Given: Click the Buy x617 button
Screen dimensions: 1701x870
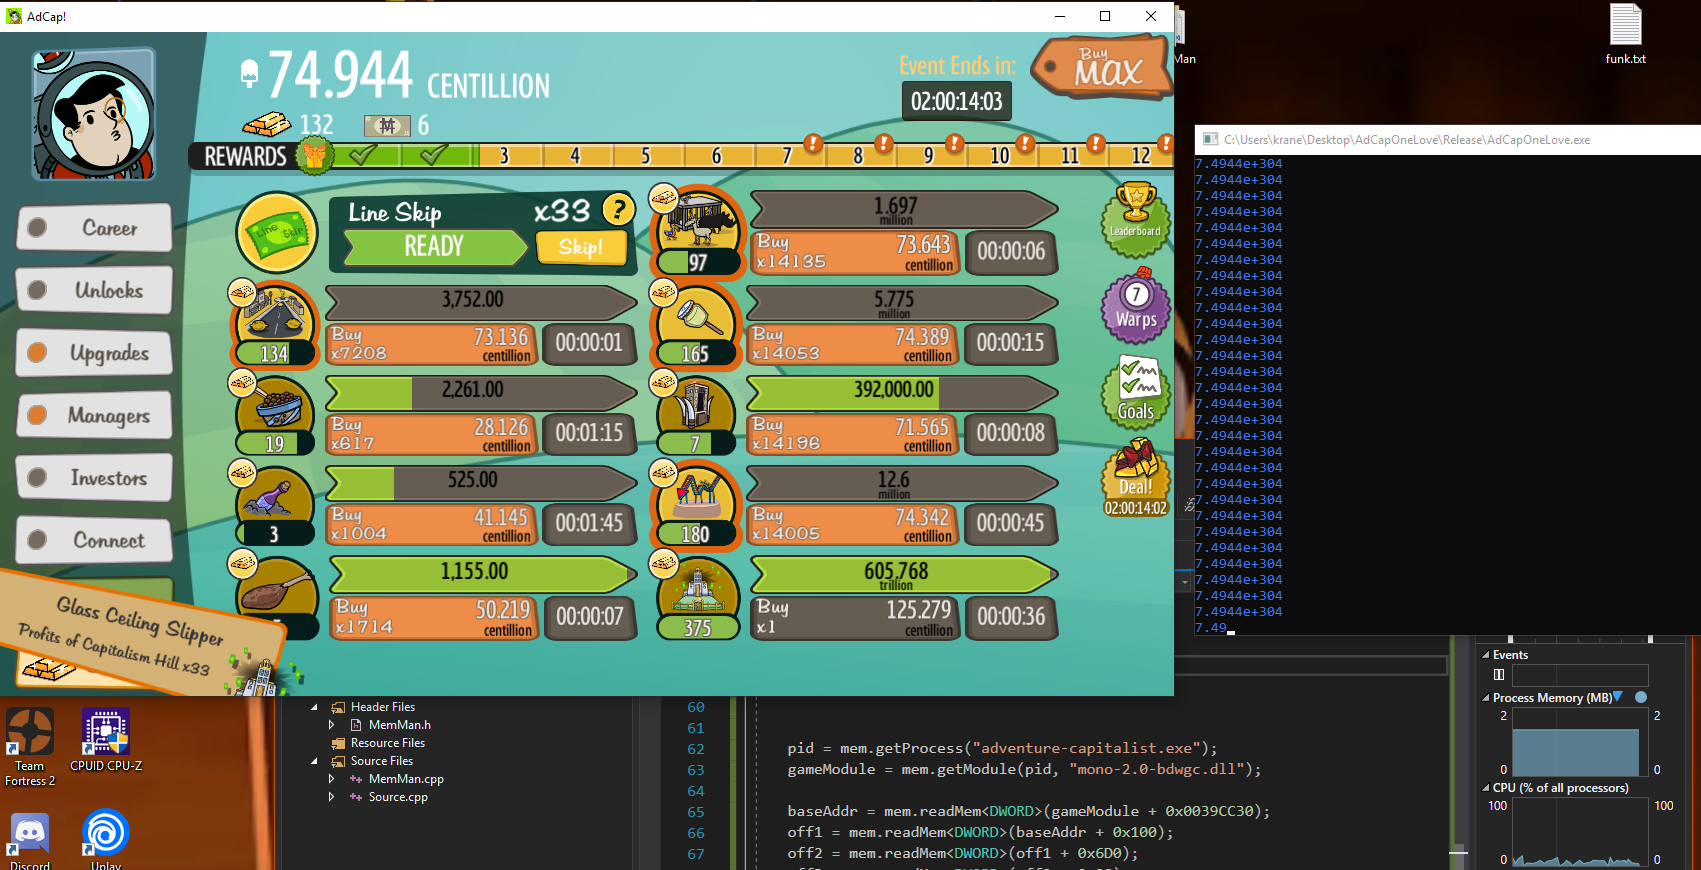Looking at the screenshot, I should pos(432,433).
